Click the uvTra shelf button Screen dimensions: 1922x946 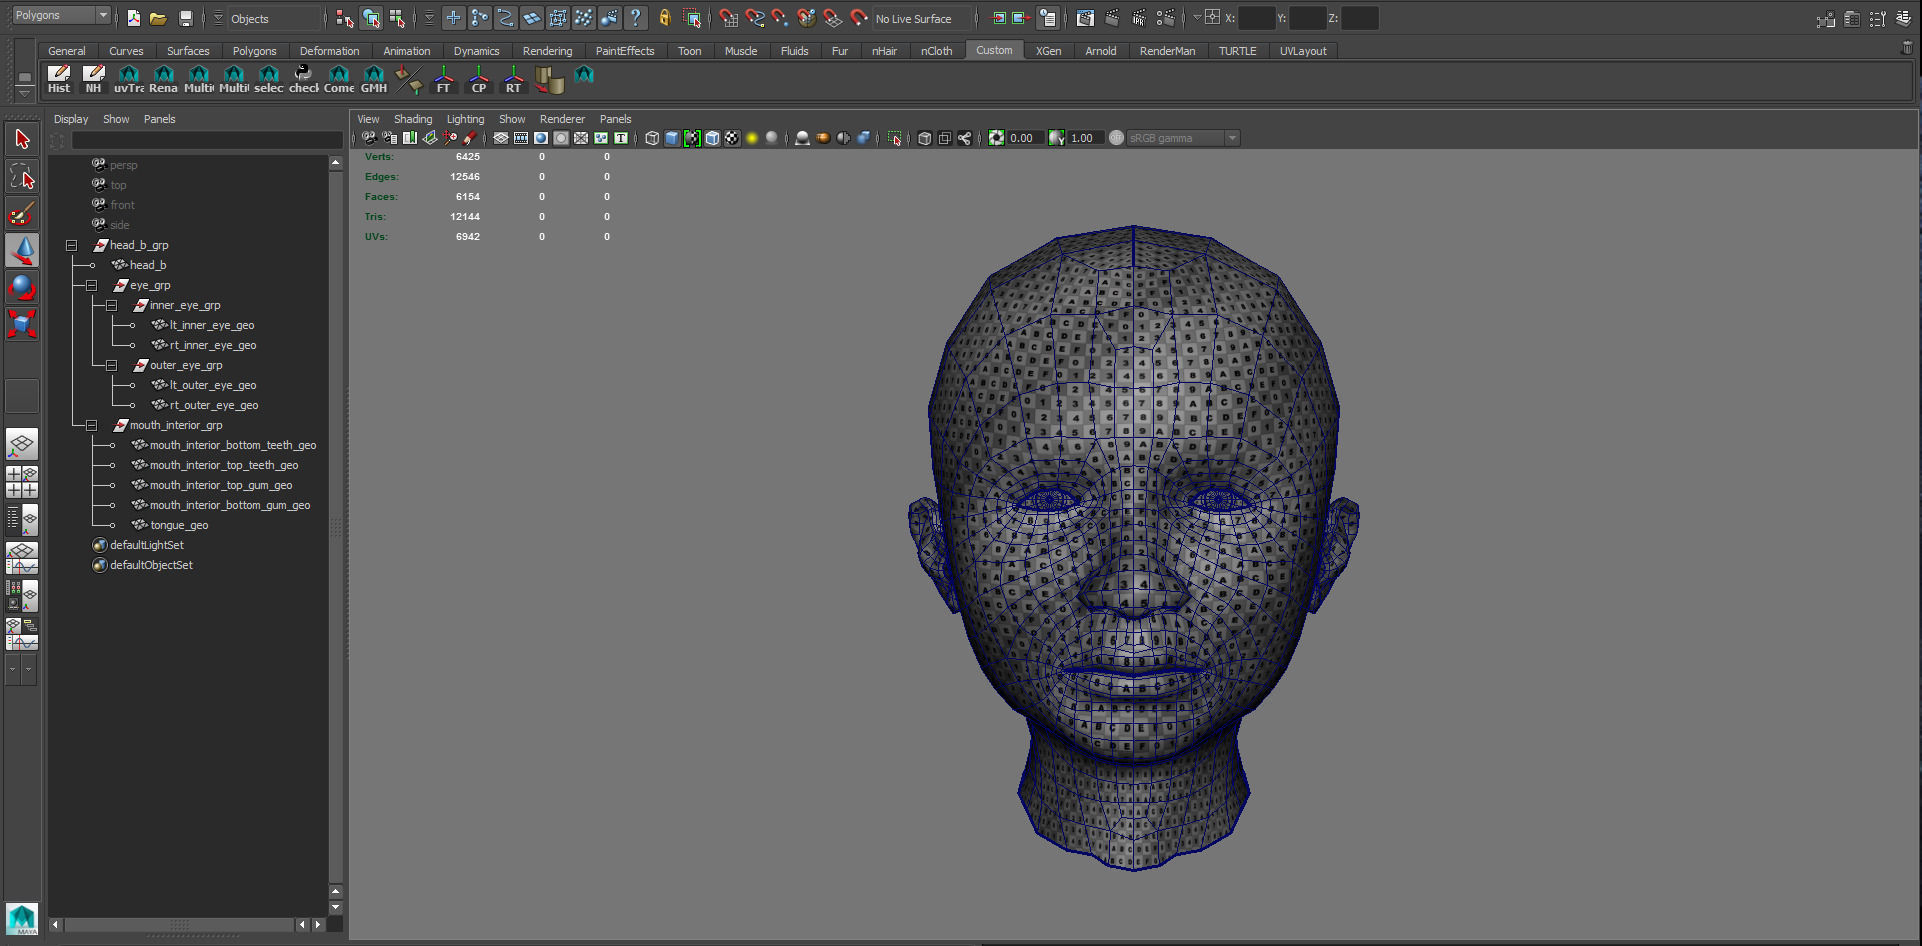[x=129, y=79]
